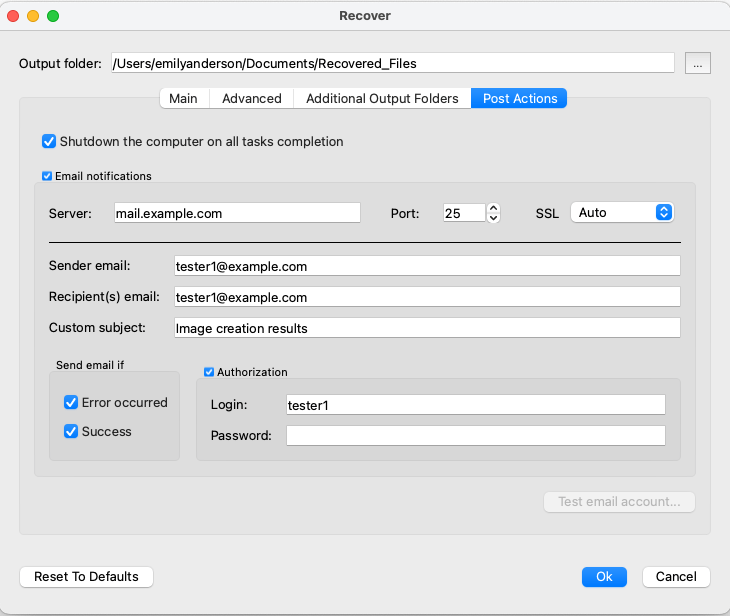The height and width of the screenshot is (616, 730).
Task: Click the Custom subject field
Action: tap(427, 328)
